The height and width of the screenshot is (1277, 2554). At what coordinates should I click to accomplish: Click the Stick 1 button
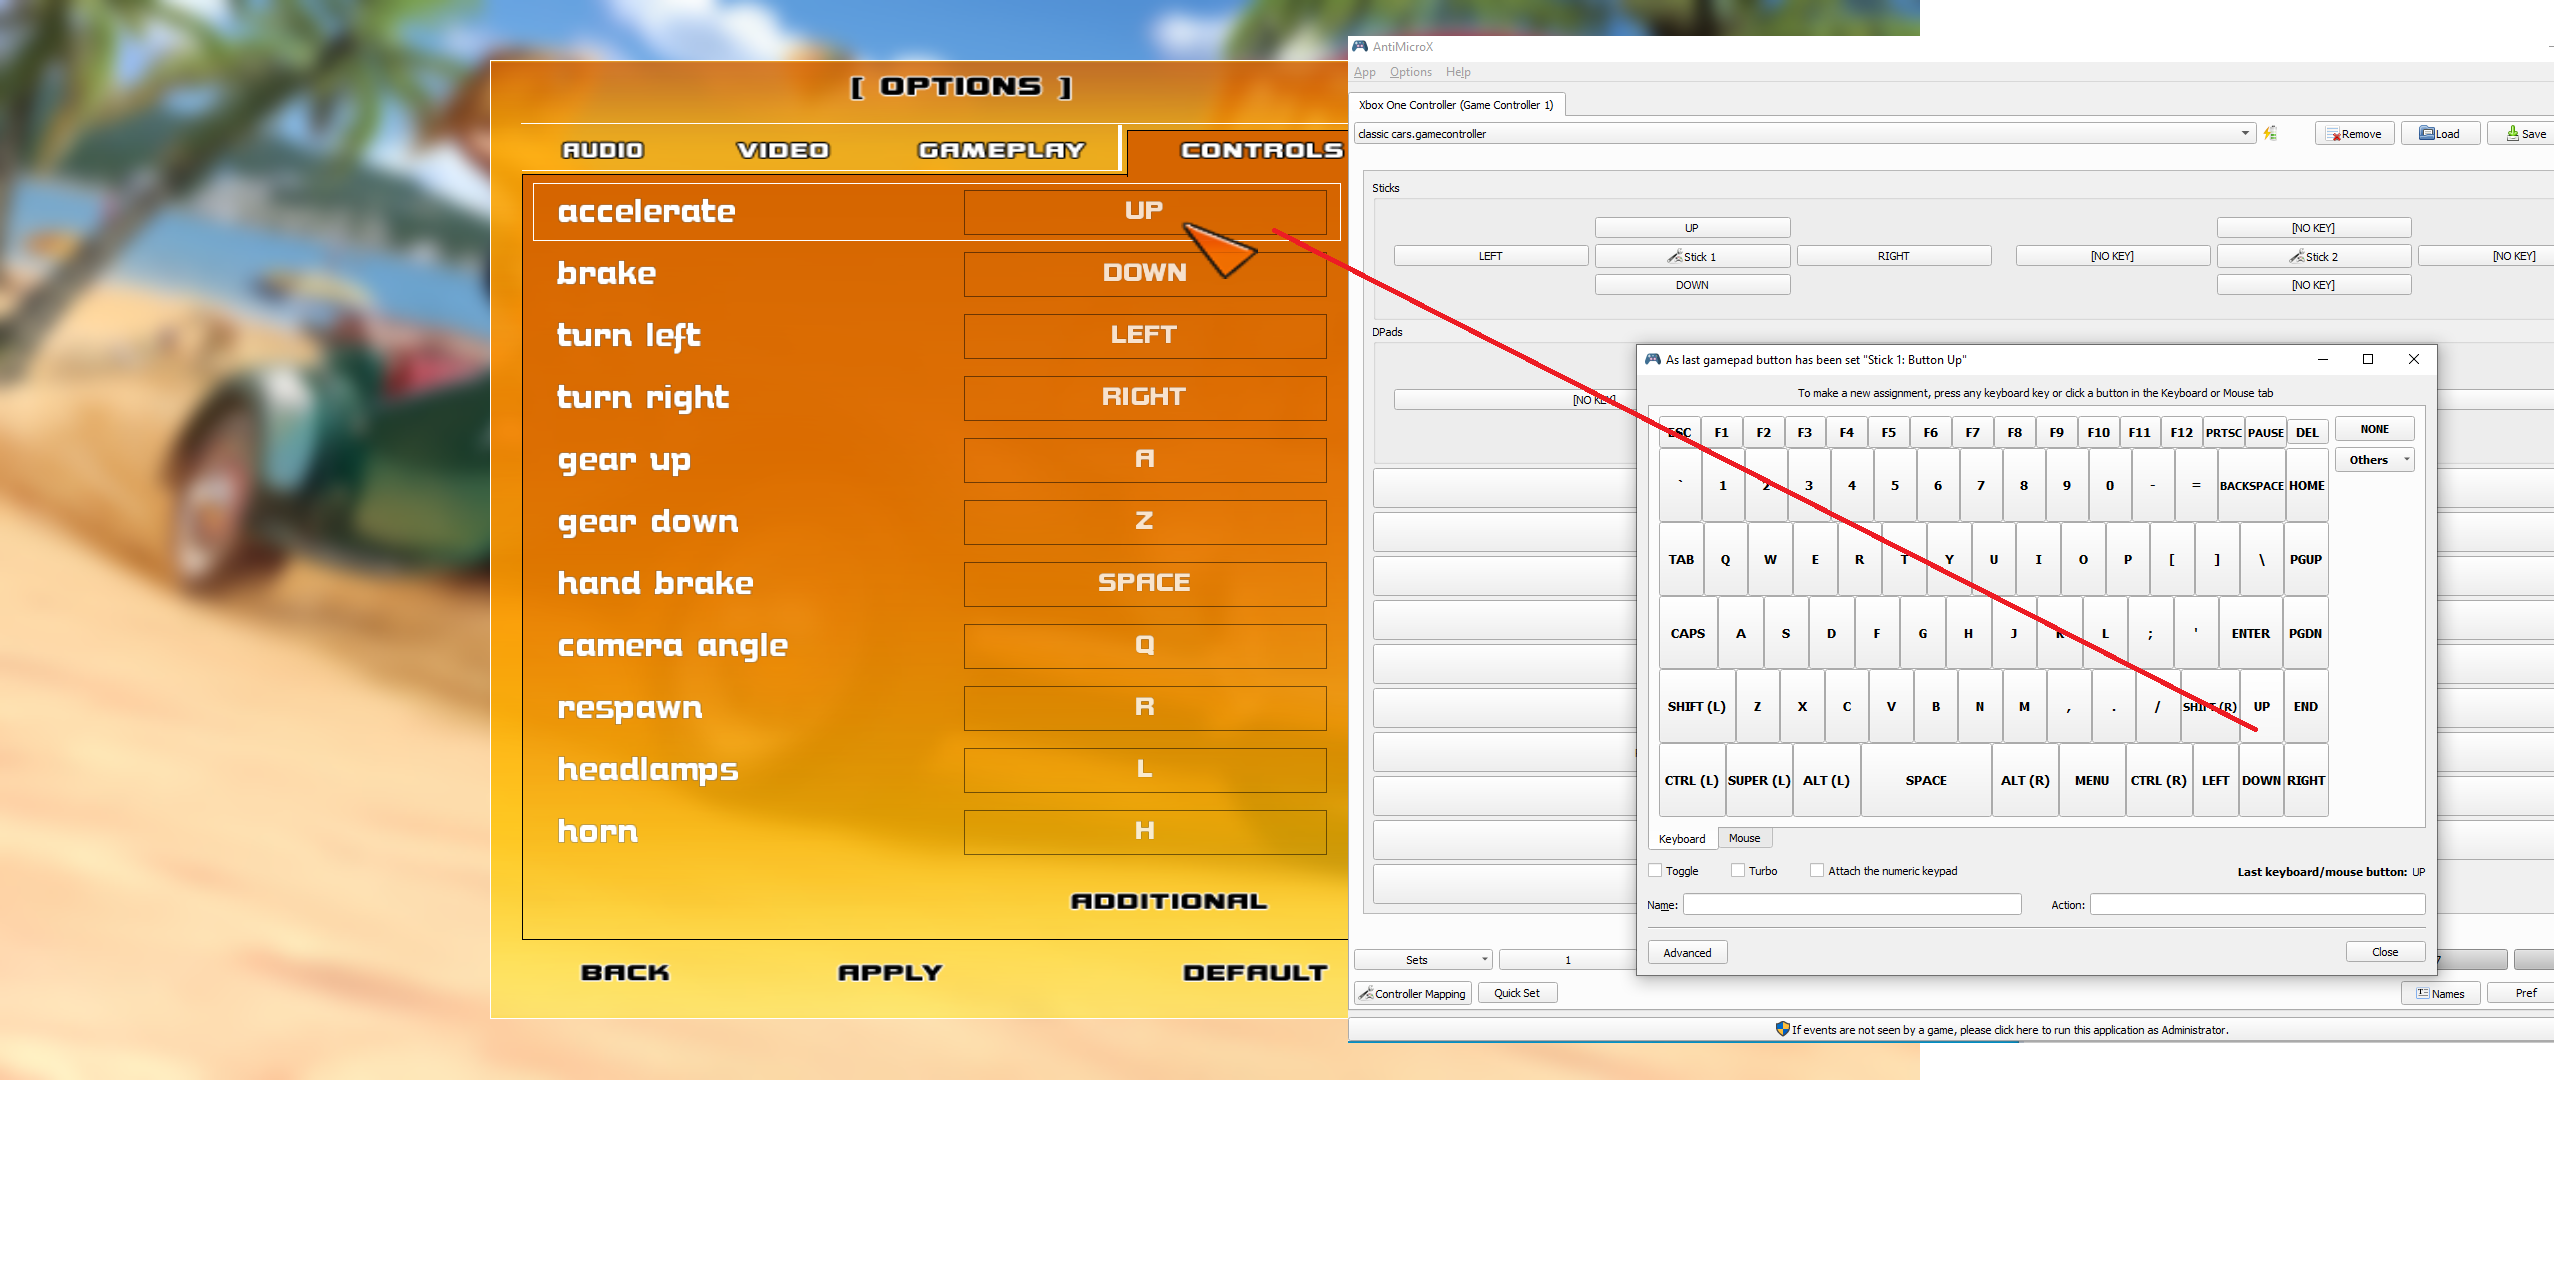[1692, 257]
